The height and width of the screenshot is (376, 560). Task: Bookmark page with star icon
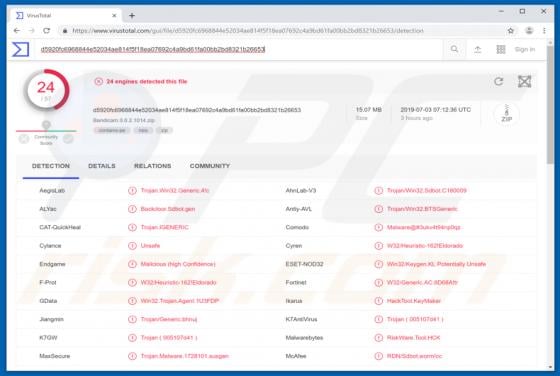tap(511, 31)
